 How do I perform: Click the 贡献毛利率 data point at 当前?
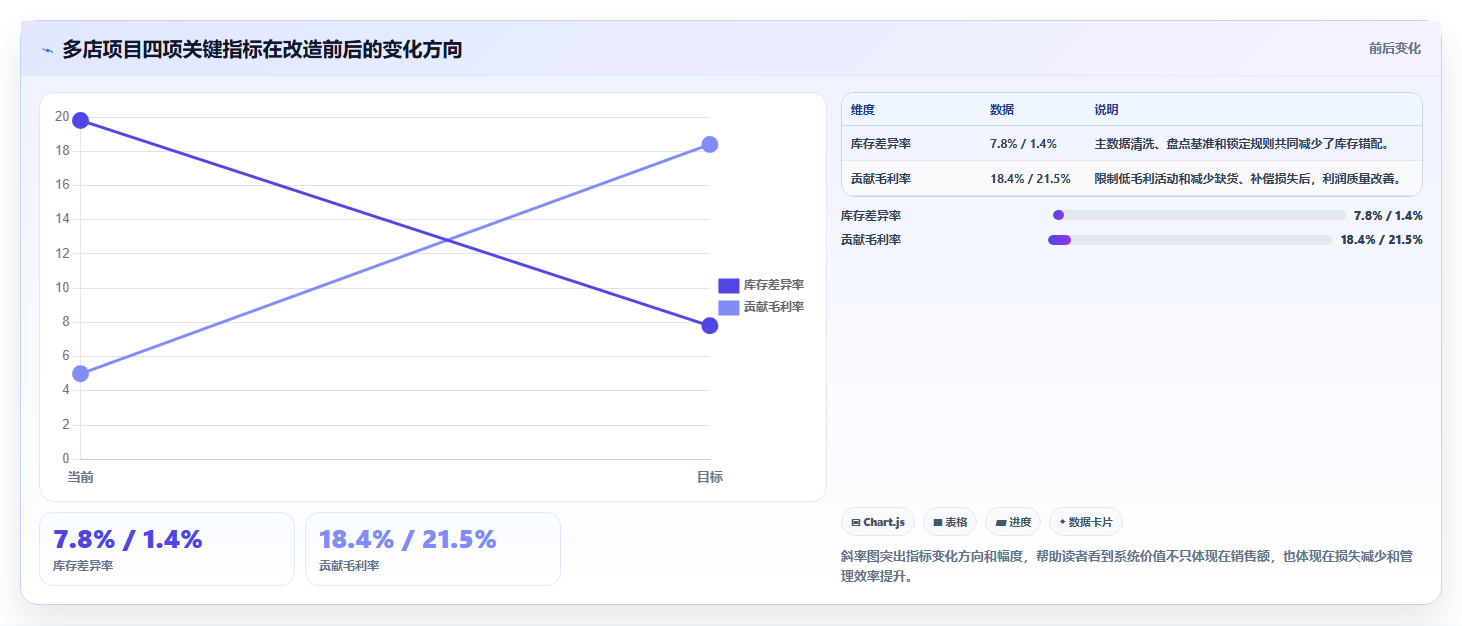(x=81, y=374)
